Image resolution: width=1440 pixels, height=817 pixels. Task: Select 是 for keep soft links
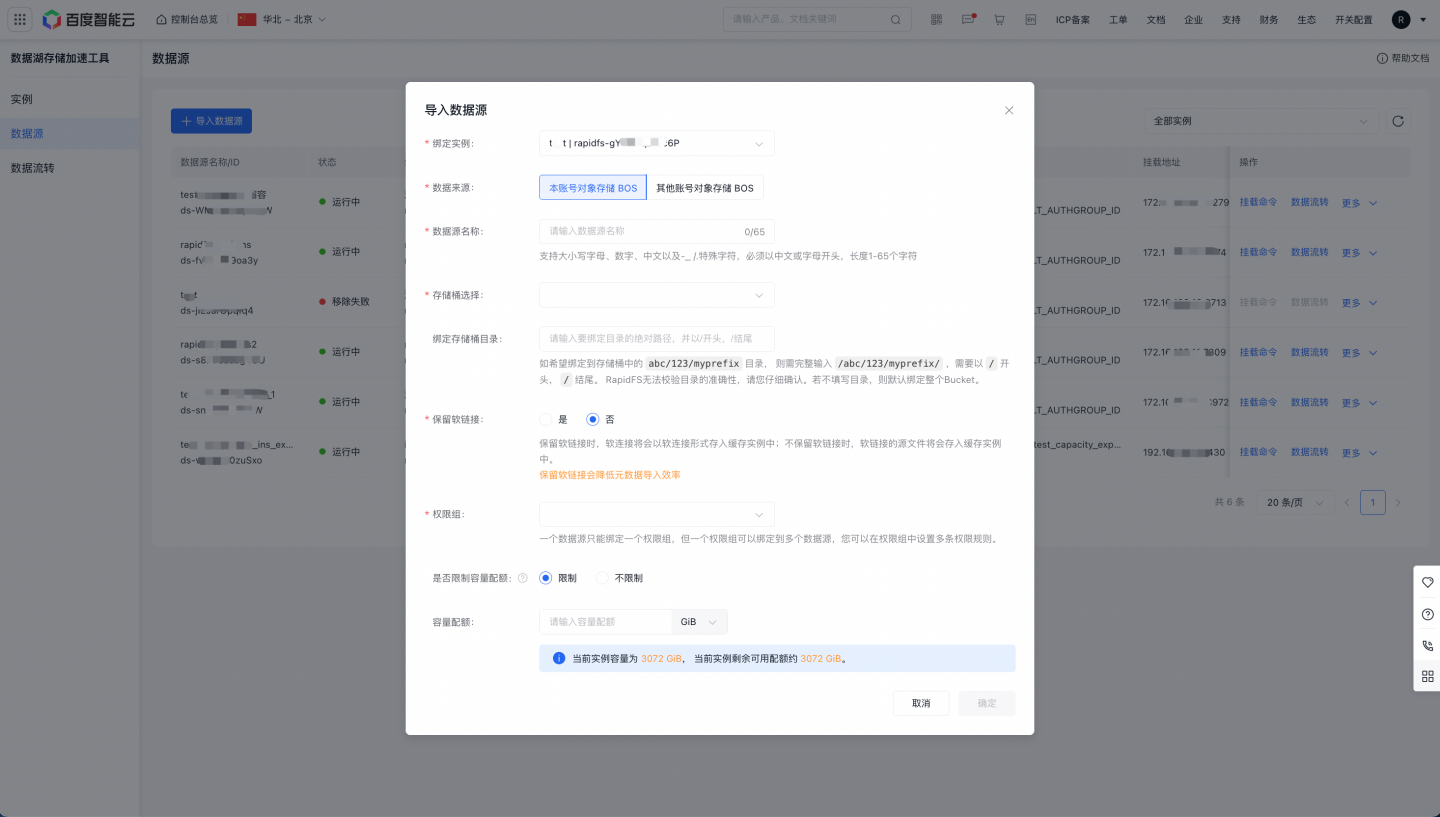click(546, 419)
